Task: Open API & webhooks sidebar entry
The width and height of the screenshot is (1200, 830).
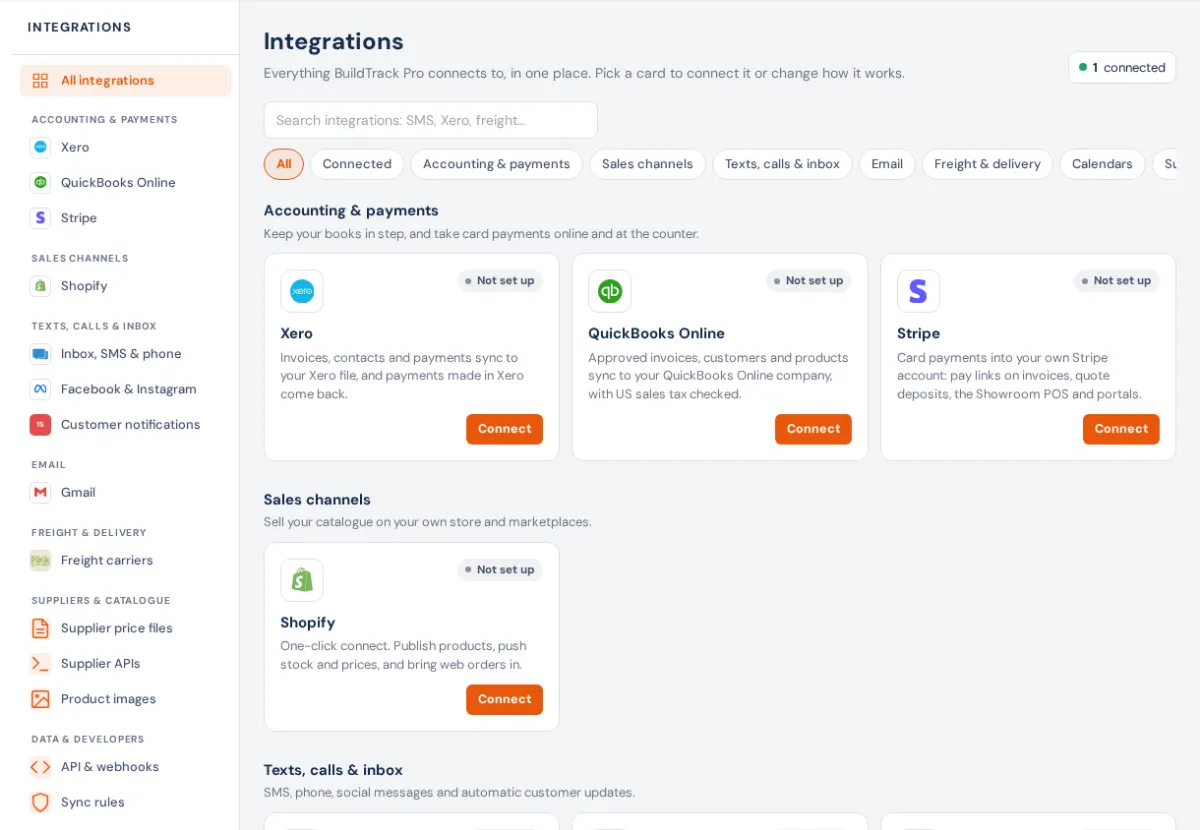Action: (126, 767)
